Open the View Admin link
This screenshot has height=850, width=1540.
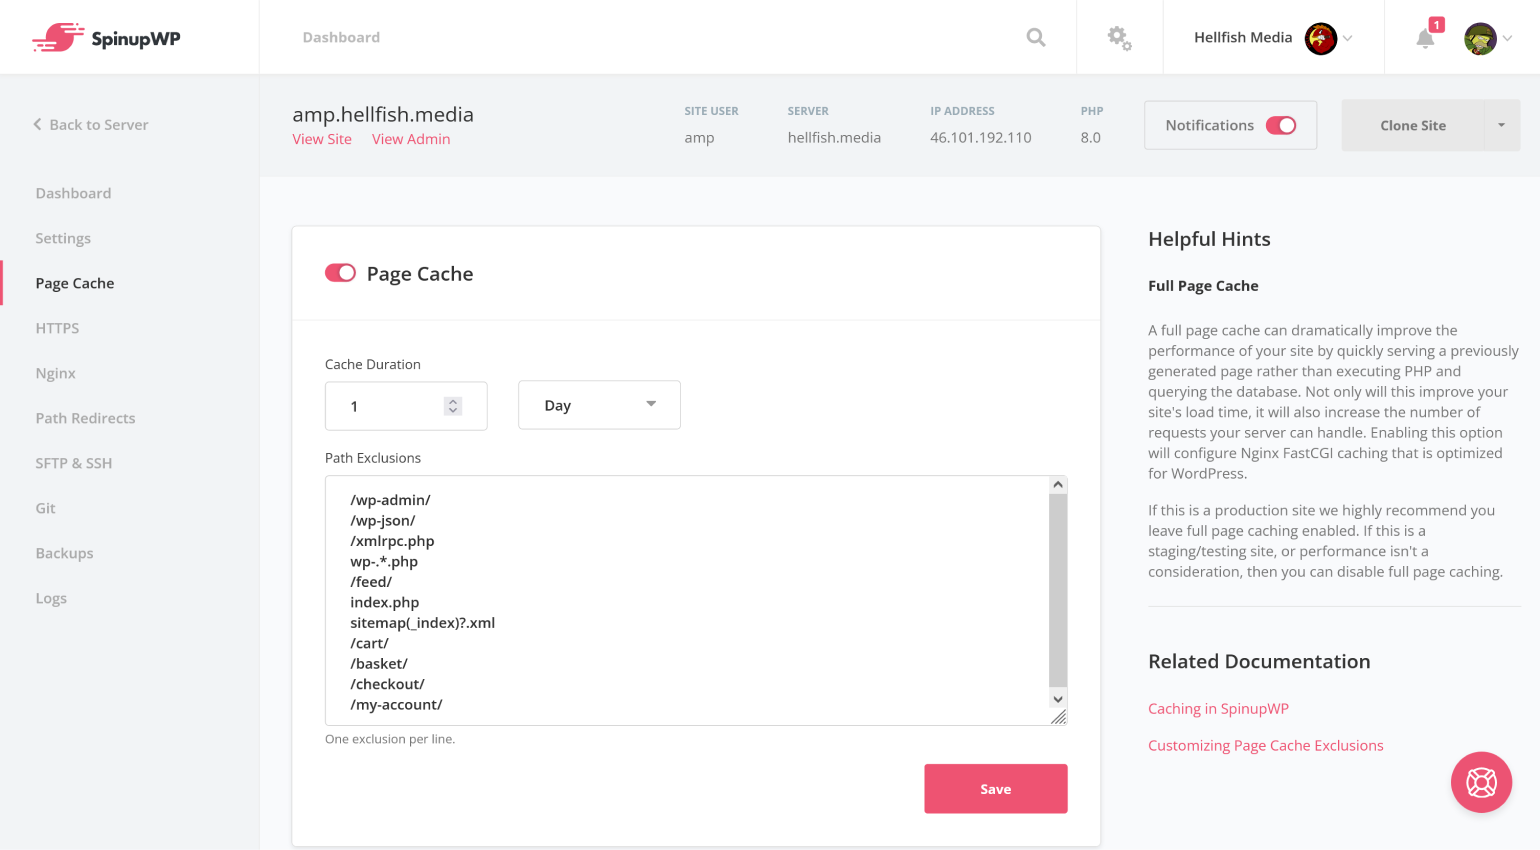(x=411, y=139)
